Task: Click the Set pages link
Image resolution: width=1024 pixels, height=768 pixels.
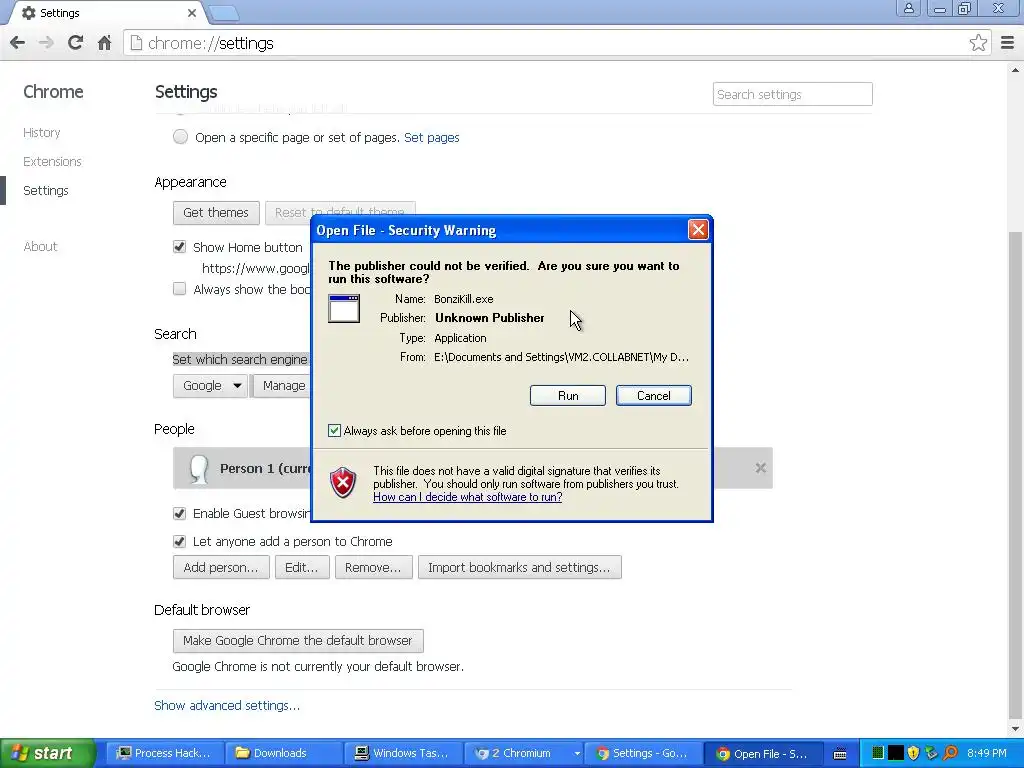Action: click(432, 137)
